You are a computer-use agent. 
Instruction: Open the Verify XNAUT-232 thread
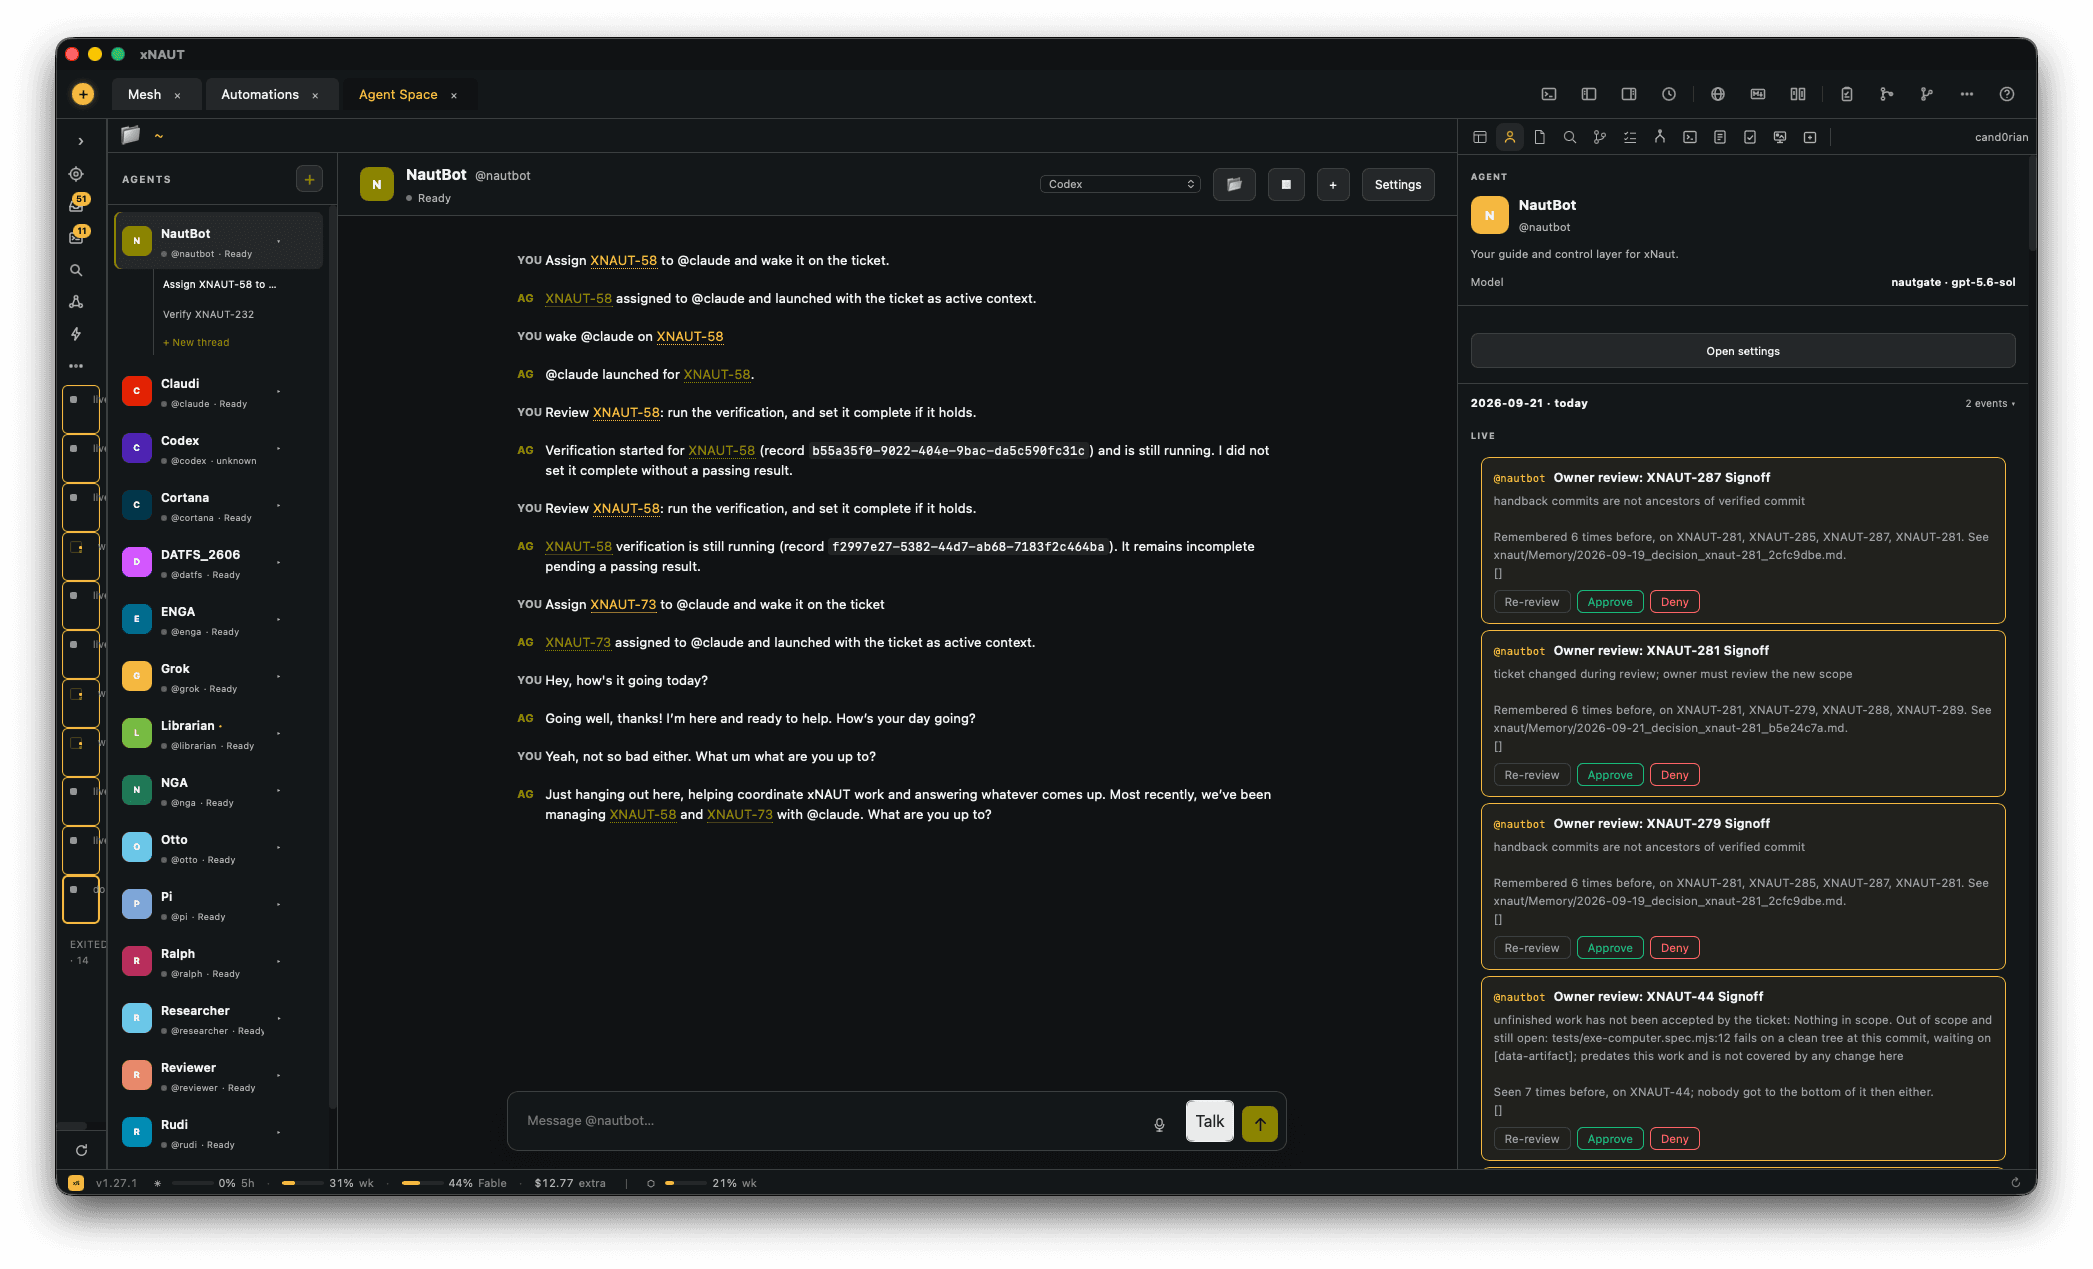[209, 314]
